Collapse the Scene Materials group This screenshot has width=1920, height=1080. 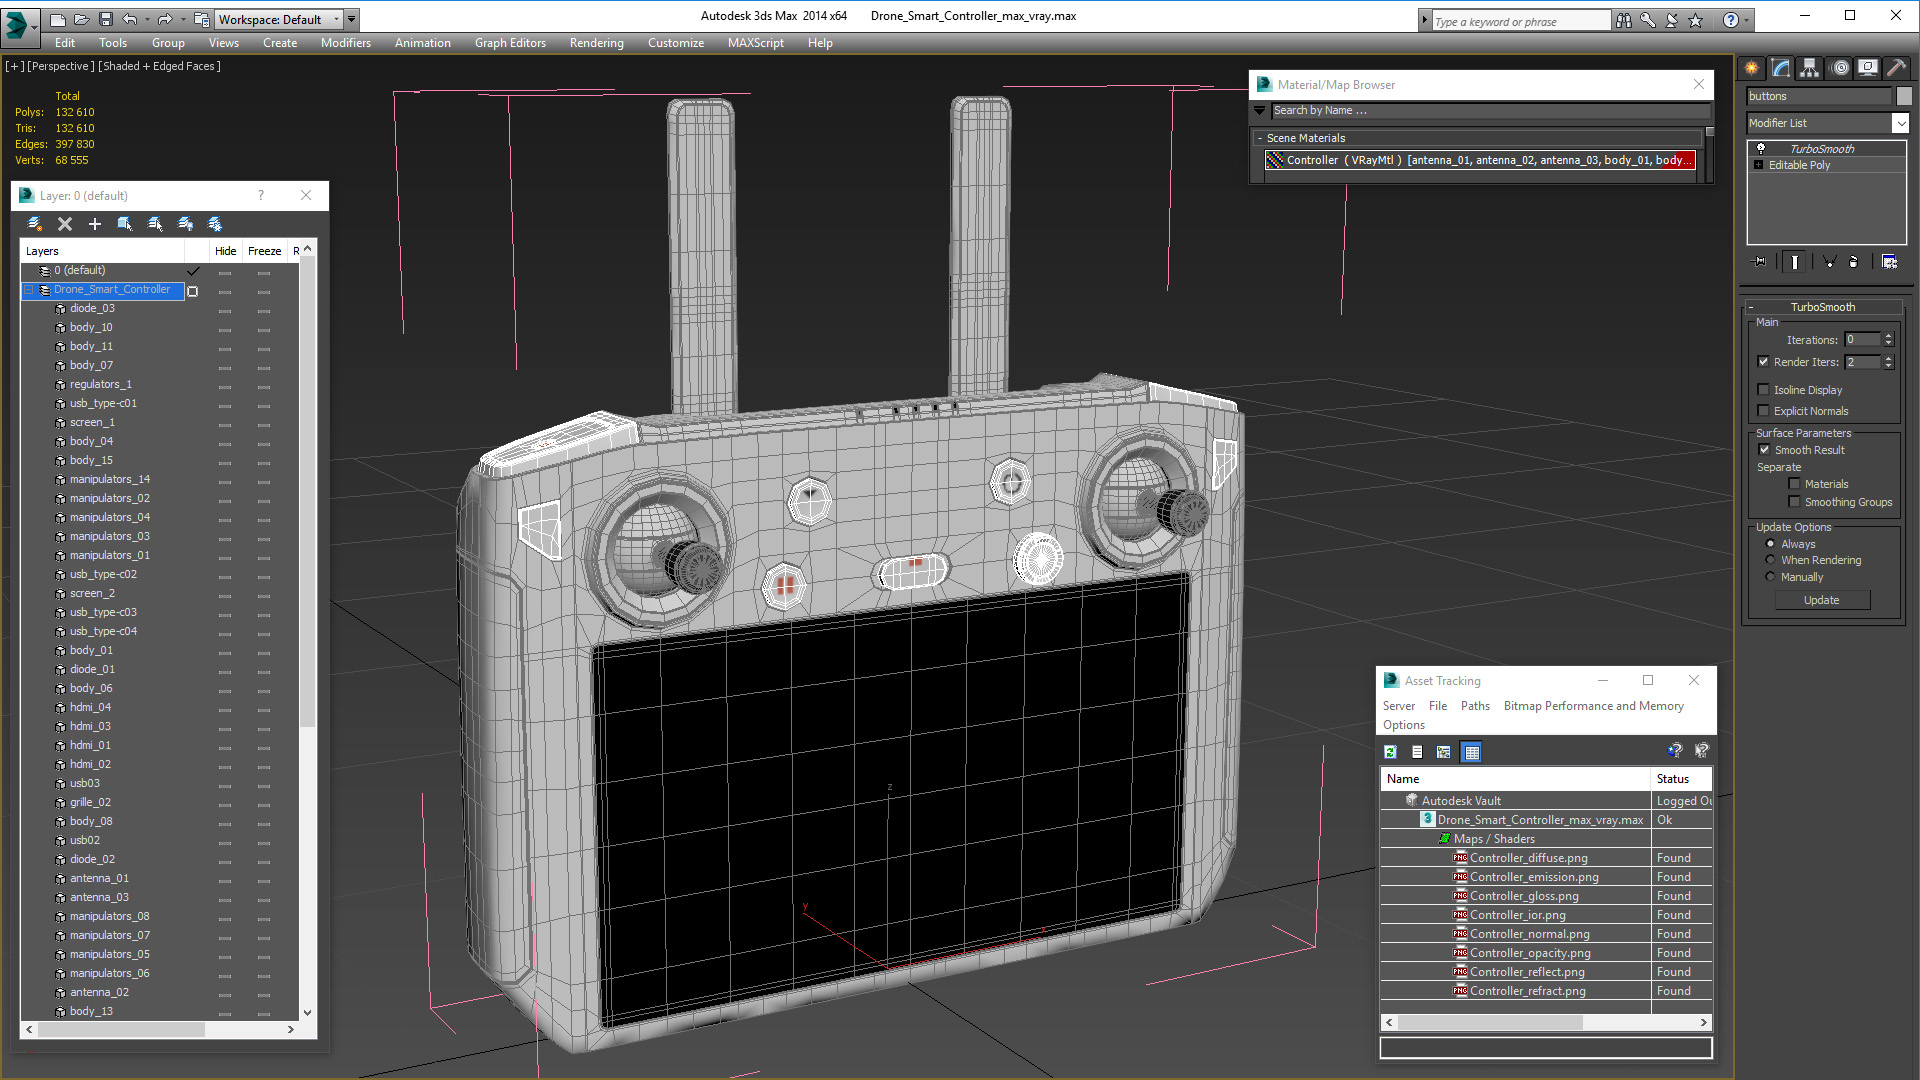(x=1260, y=138)
